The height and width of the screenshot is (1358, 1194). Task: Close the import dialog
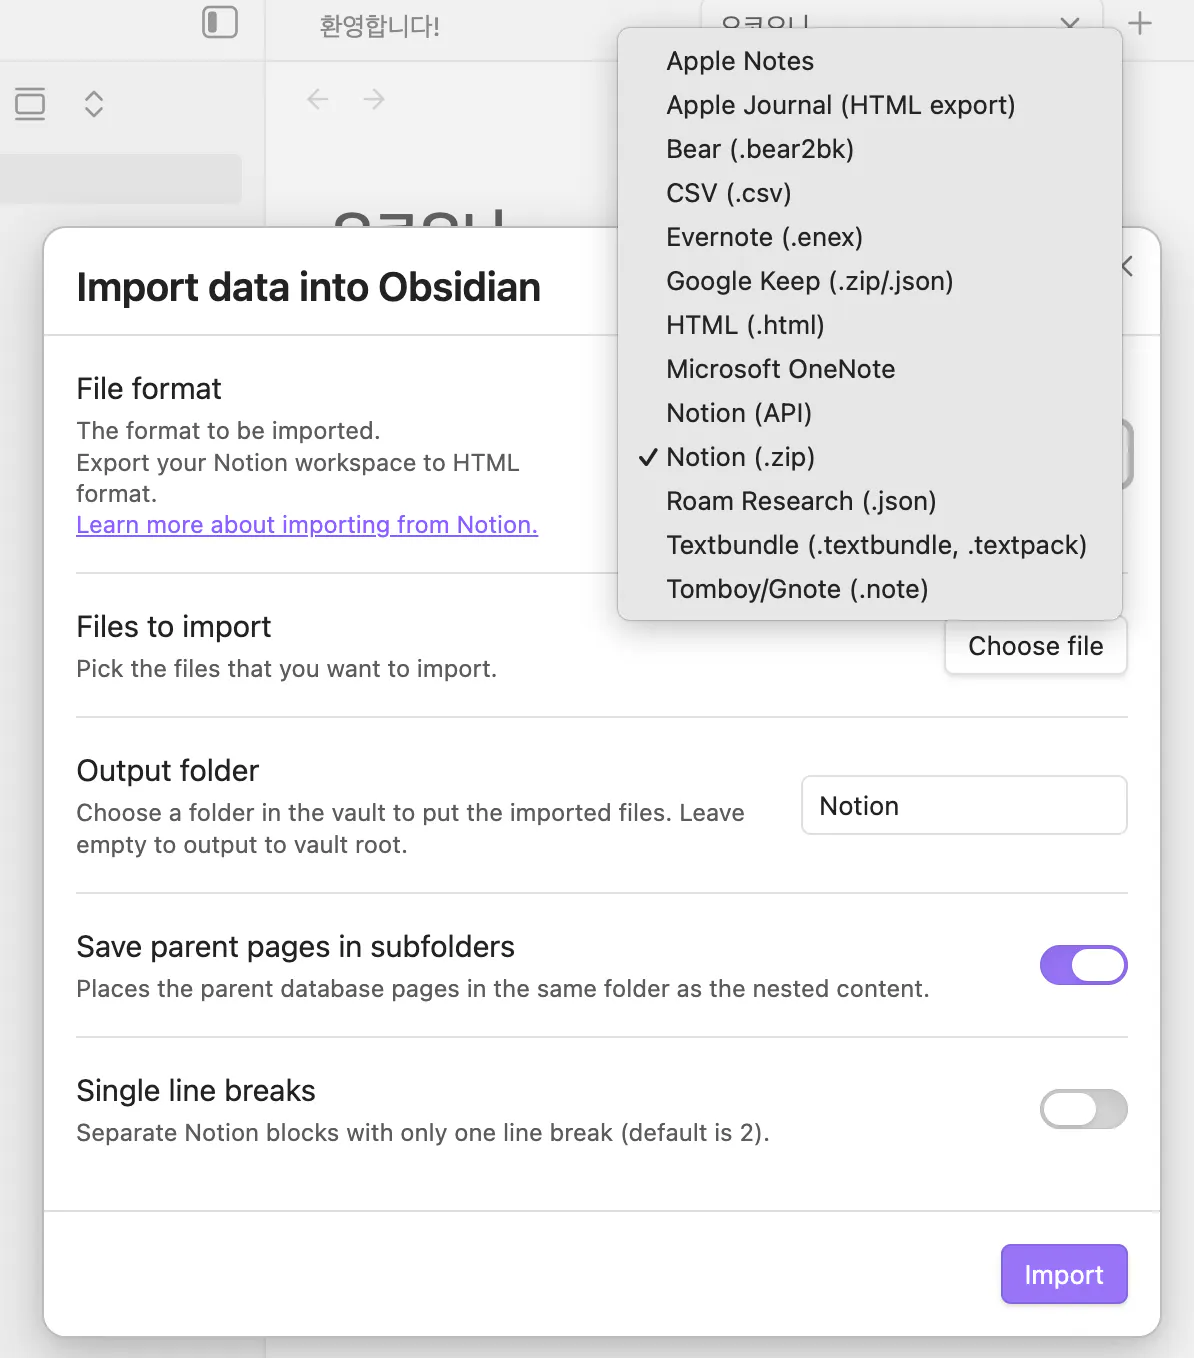(x=1129, y=266)
